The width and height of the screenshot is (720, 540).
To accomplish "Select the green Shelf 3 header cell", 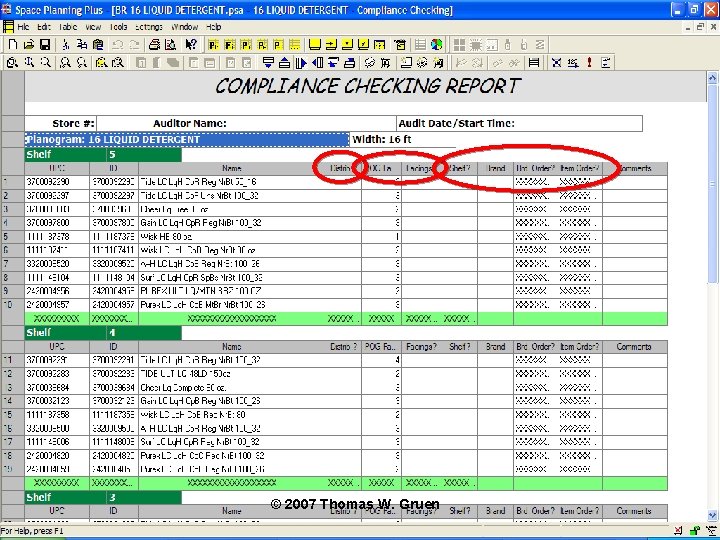I will (103, 498).
